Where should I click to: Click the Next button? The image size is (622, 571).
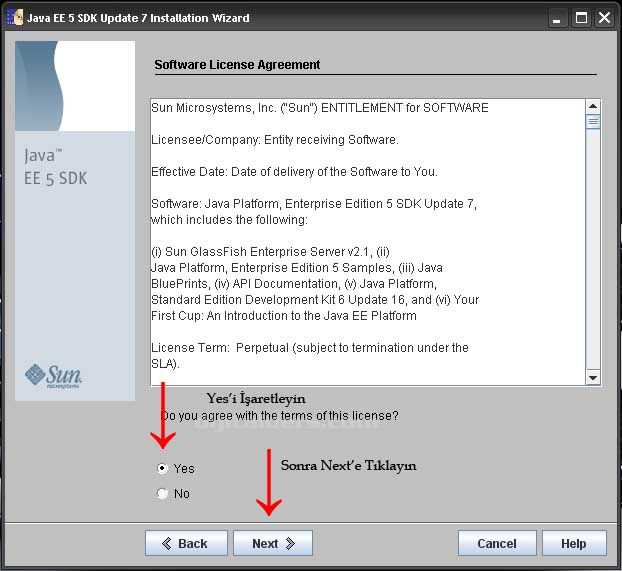click(273, 543)
